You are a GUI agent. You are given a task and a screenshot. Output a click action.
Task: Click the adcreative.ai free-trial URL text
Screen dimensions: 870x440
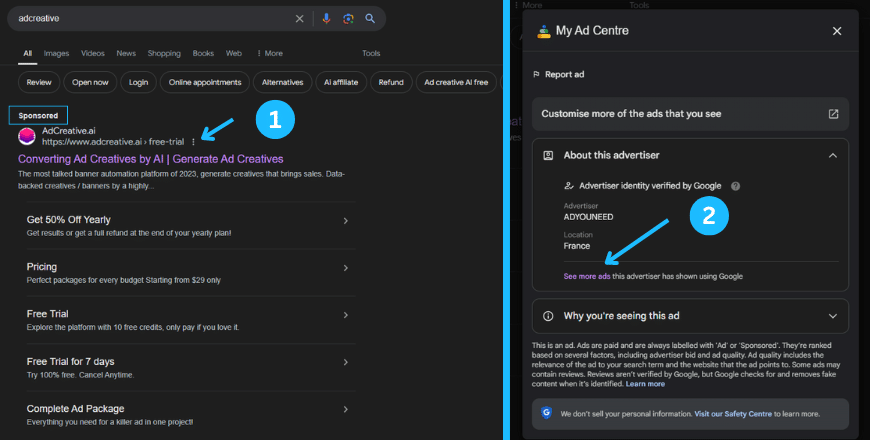tap(113, 142)
